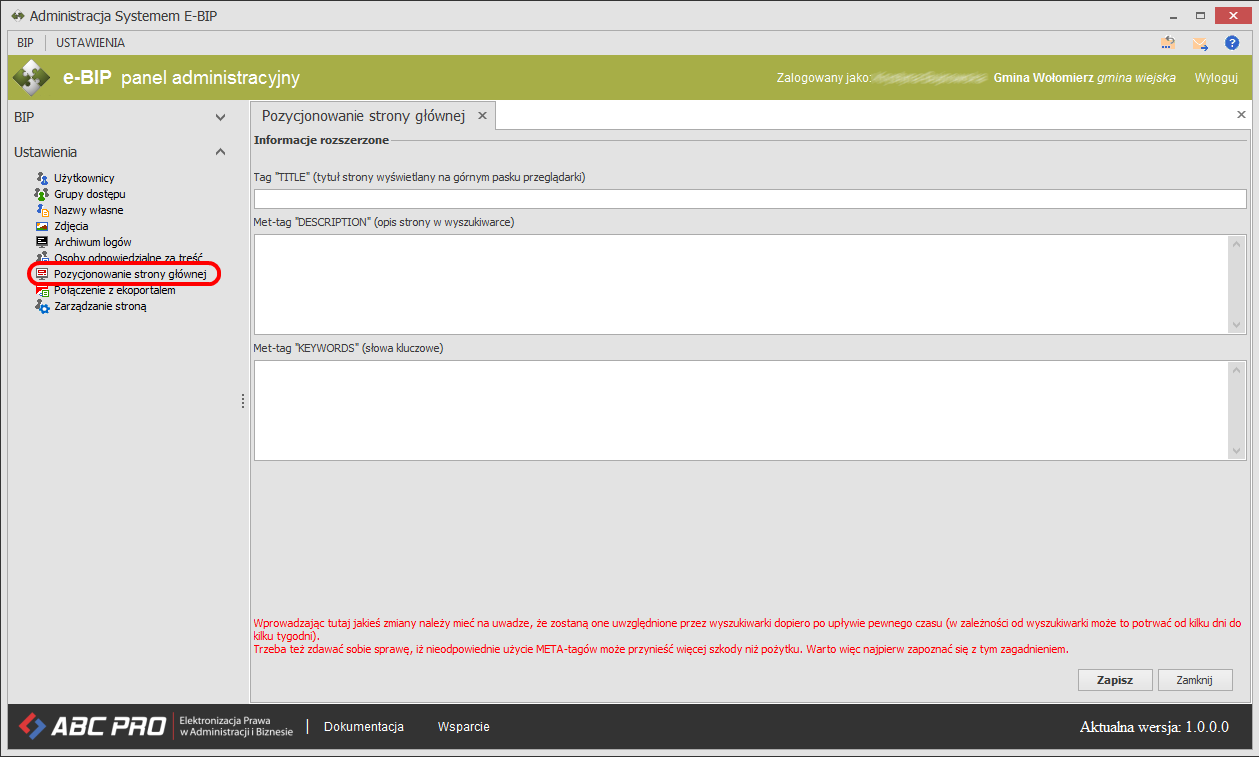1259x757 pixels.
Task: Expand the BIP sidebar section chevron
Action: tap(221, 117)
